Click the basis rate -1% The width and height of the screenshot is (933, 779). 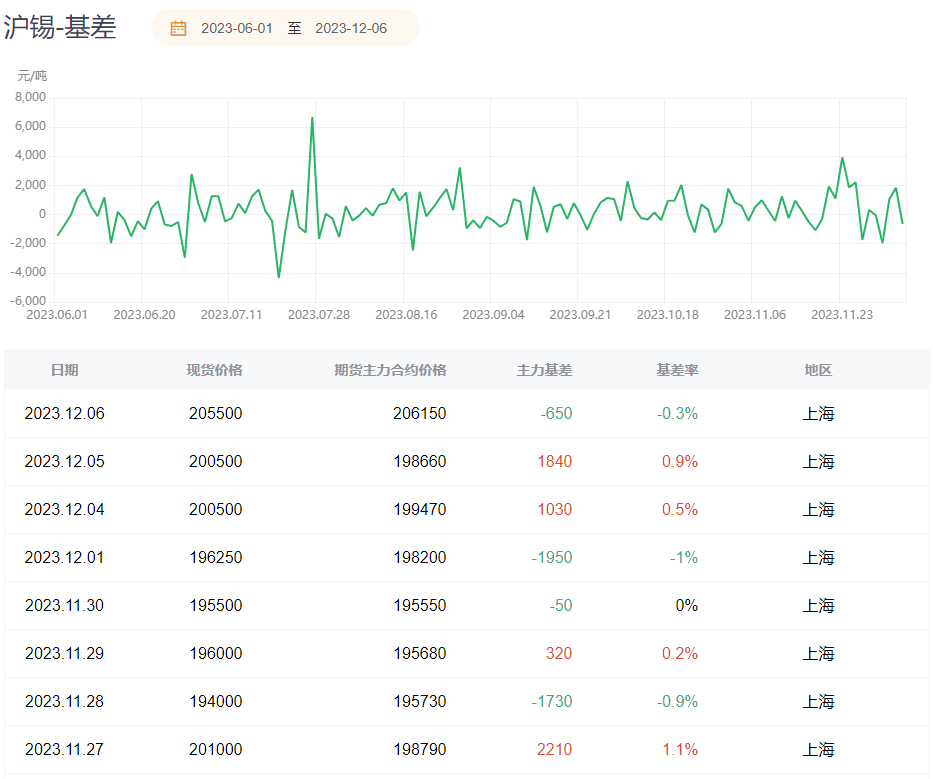pos(684,558)
